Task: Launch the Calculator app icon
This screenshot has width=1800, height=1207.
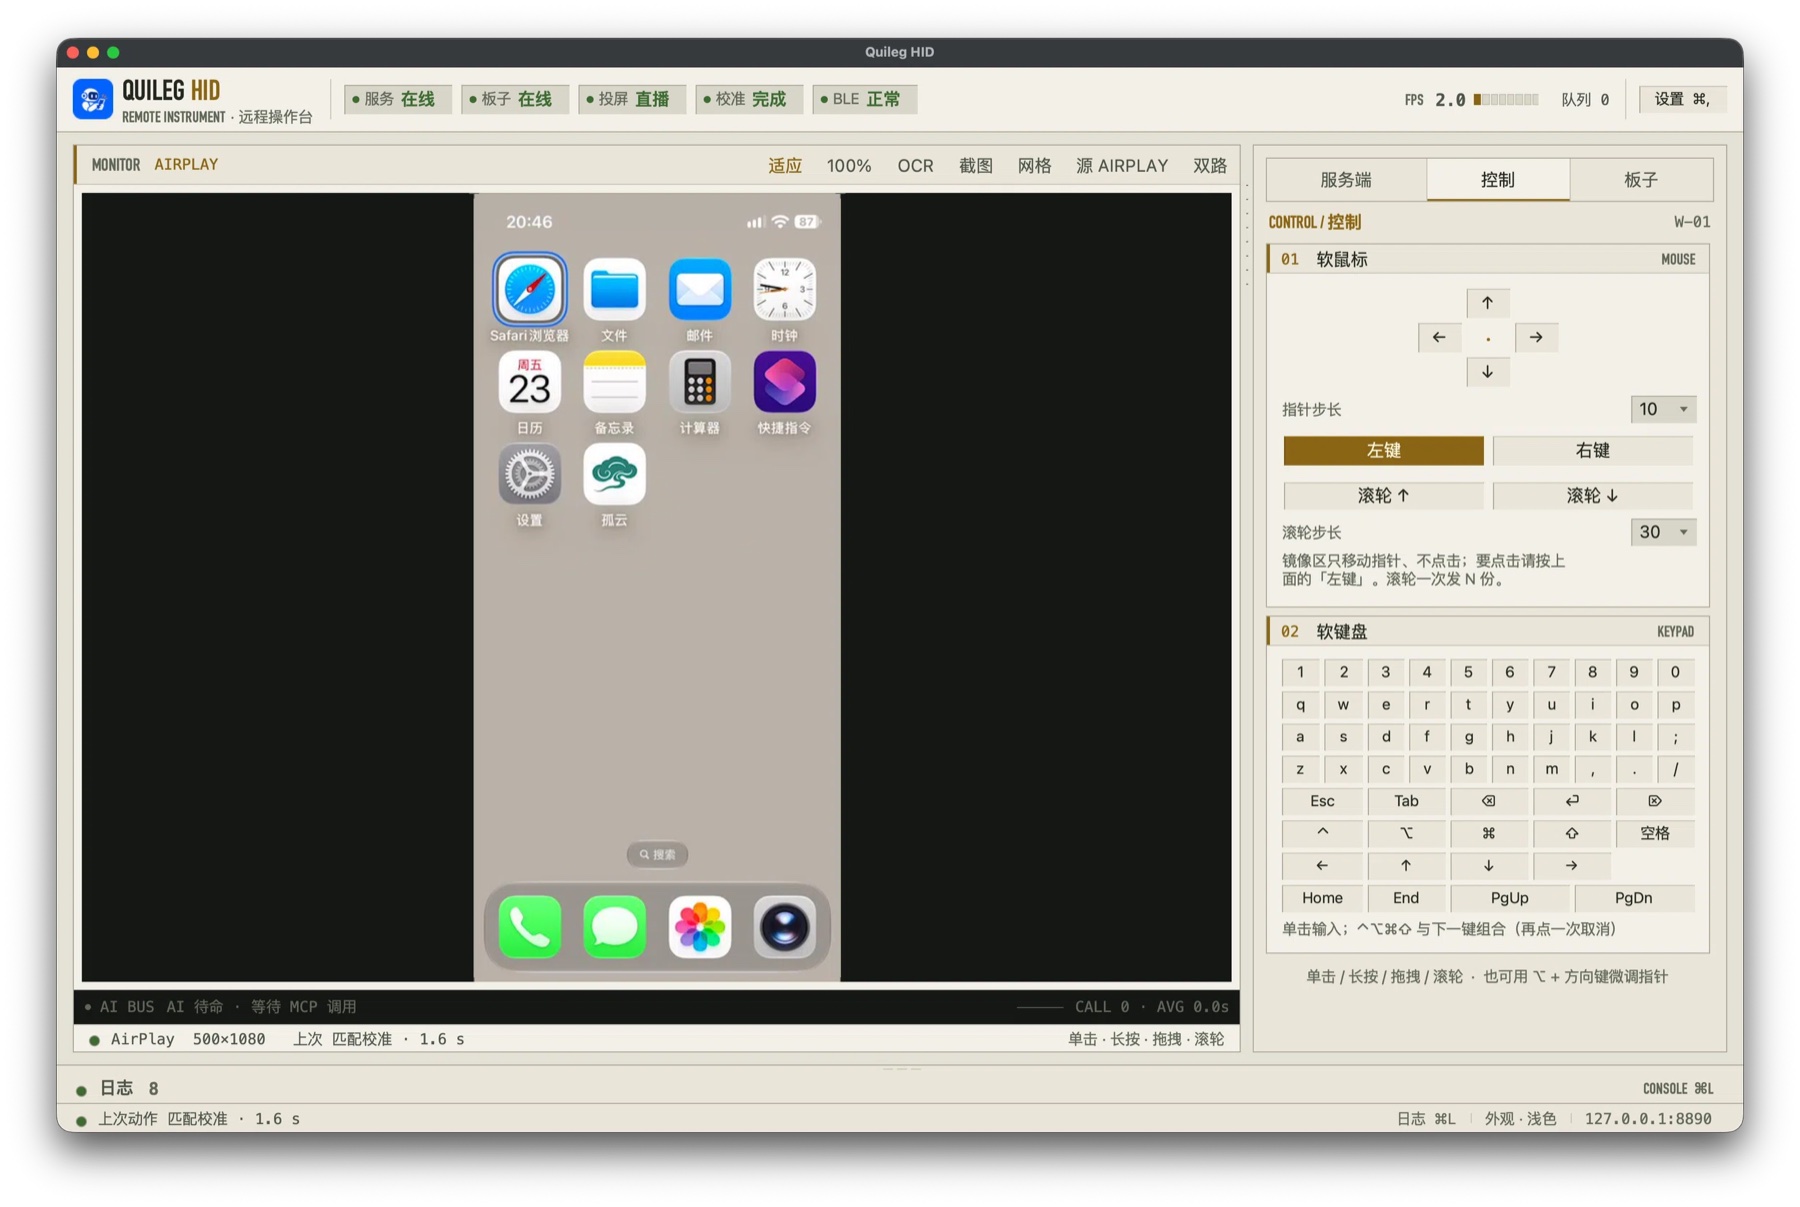Action: 699,382
